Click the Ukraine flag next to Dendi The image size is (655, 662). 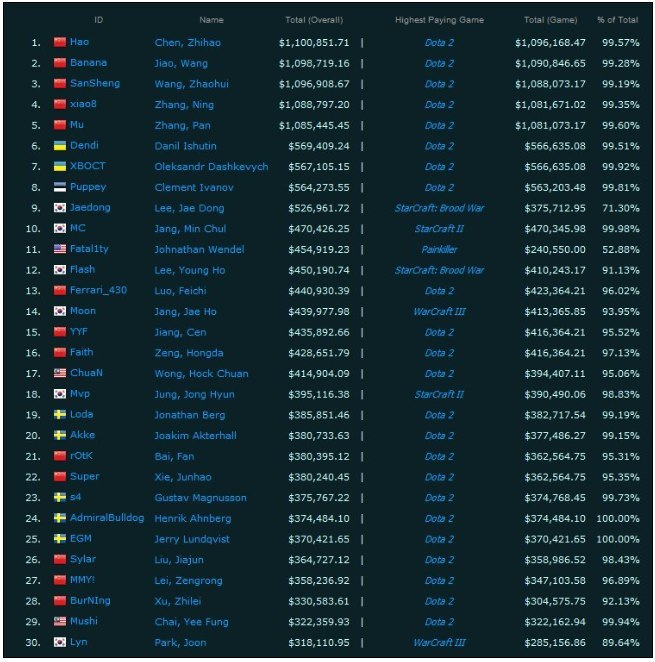click(x=60, y=146)
